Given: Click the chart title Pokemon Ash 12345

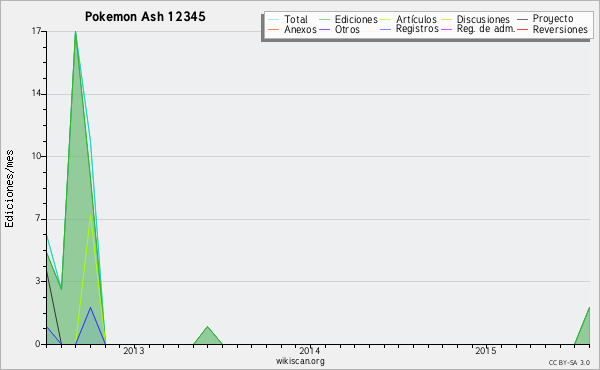Looking at the screenshot, I should (145, 16).
